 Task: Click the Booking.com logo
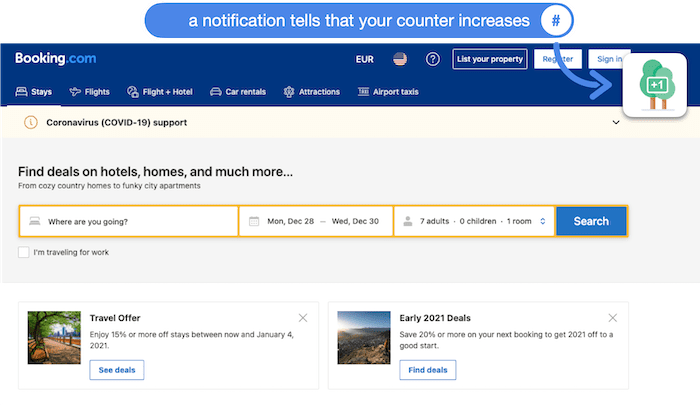55,58
